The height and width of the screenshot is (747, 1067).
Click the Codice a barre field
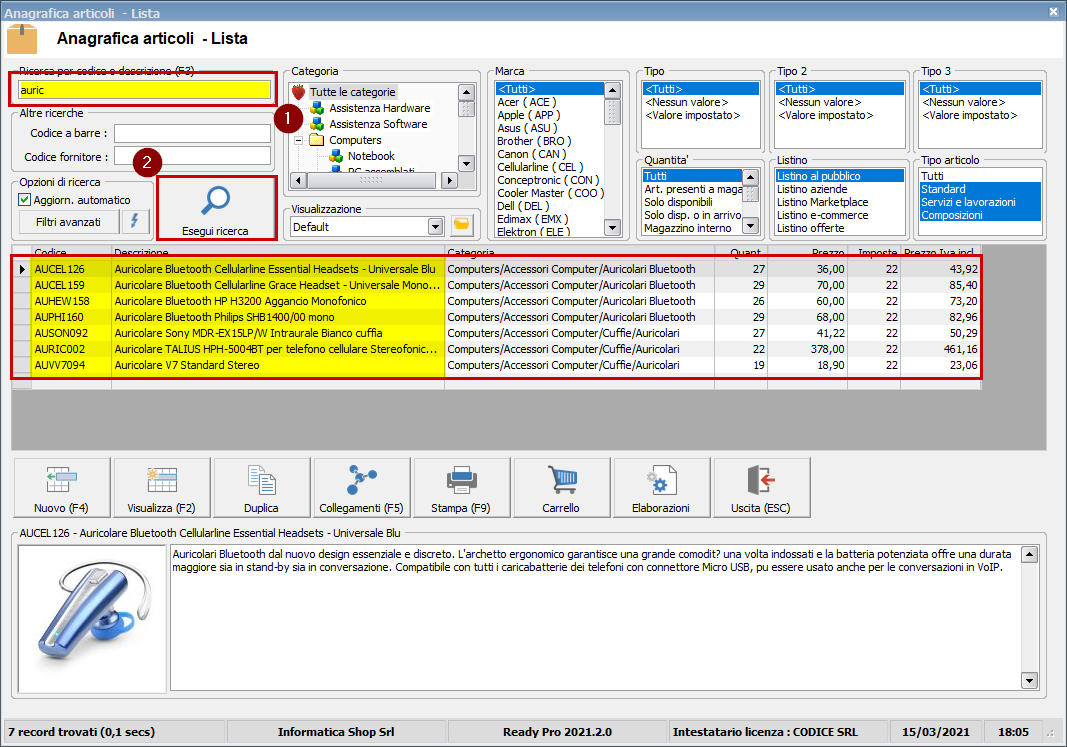[192, 134]
